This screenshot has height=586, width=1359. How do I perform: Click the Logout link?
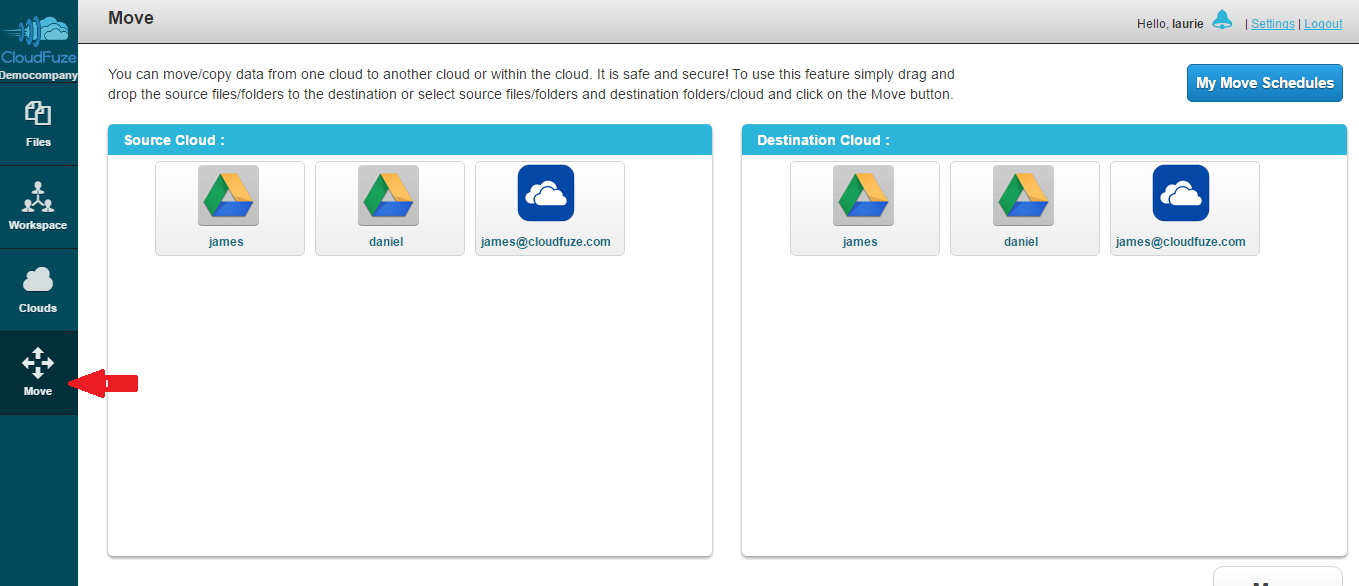click(x=1323, y=24)
